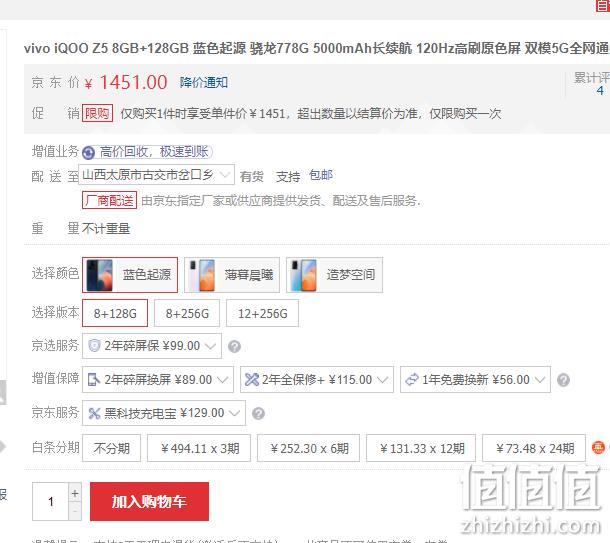Select the 不分期 no installment option
The image size is (610, 543).
[111, 448]
